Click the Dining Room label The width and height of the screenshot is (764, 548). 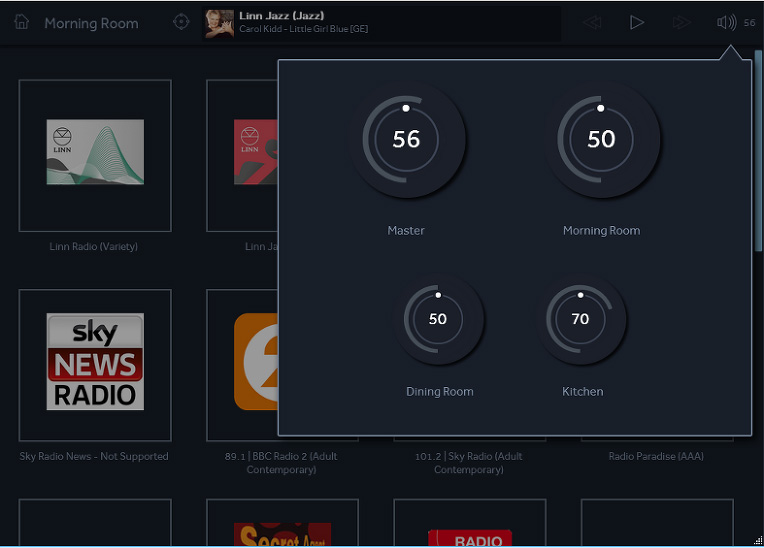click(439, 392)
